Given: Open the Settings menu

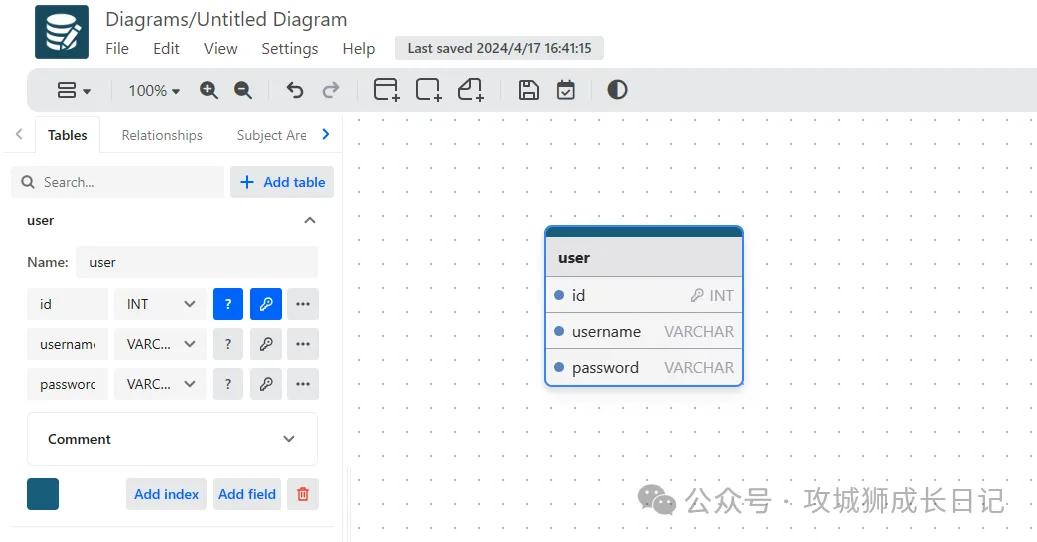Looking at the screenshot, I should coord(289,48).
